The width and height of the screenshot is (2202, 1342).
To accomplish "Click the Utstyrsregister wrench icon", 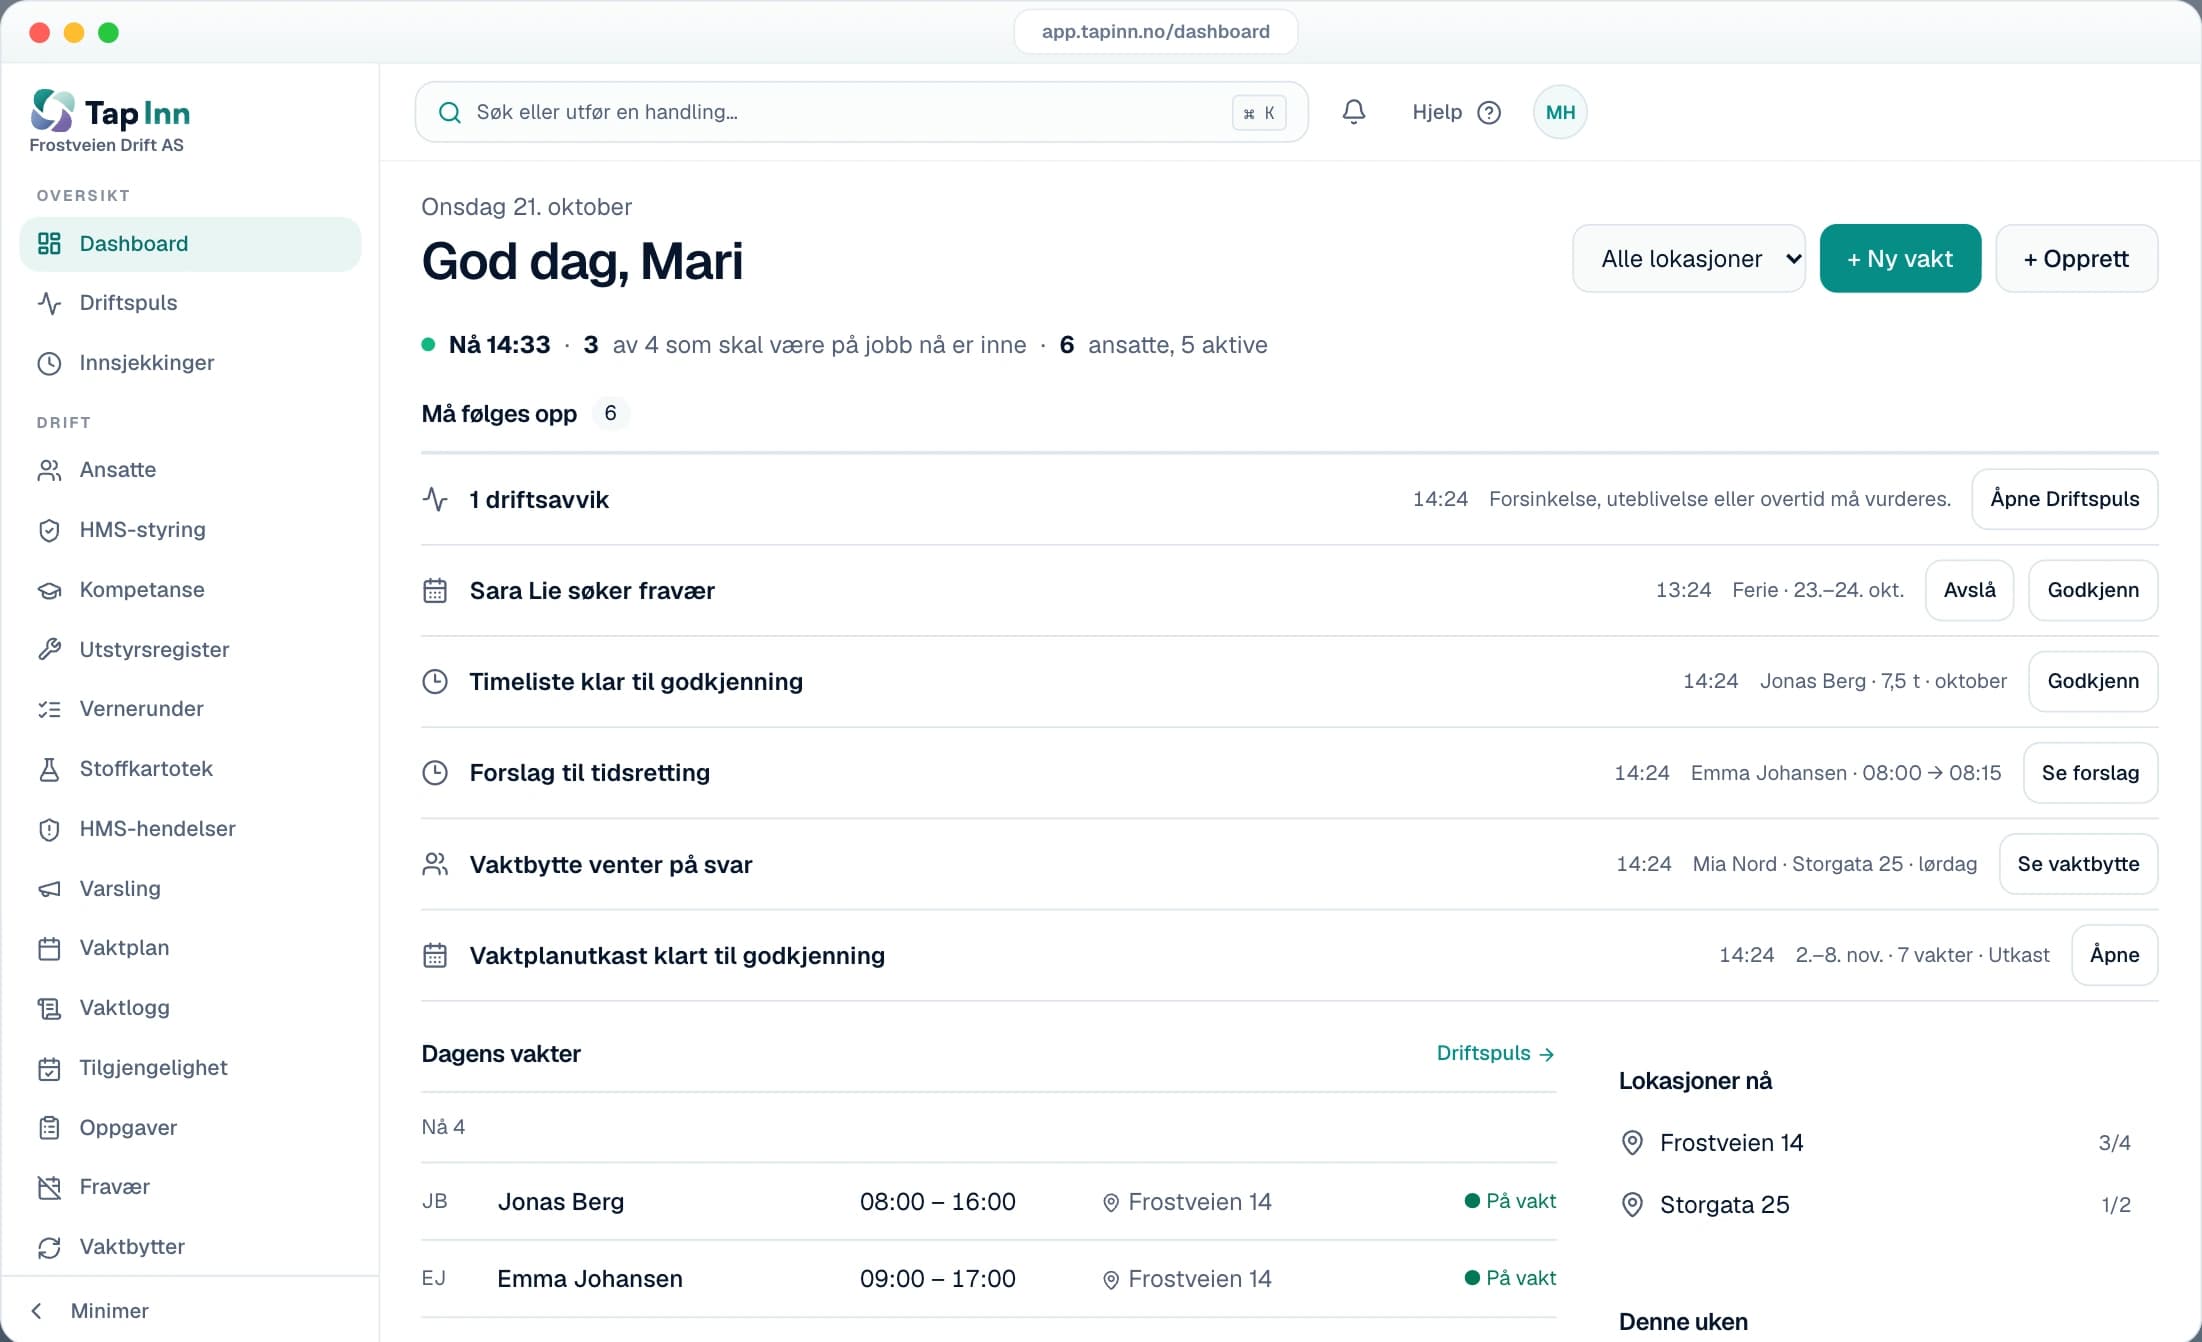I will click(x=49, y=650).
